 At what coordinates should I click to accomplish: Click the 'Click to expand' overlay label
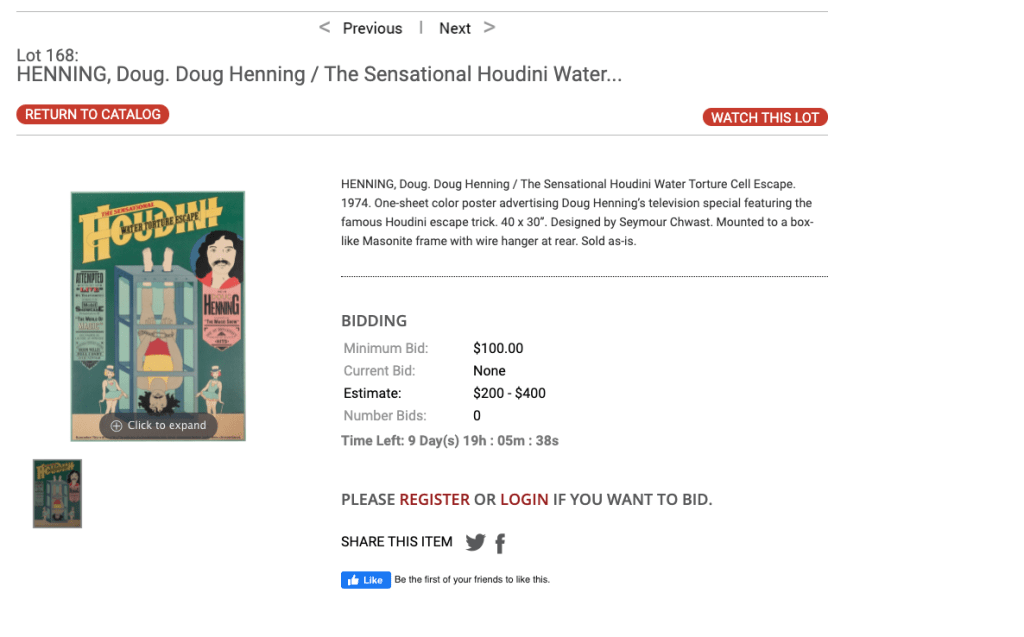166,426
